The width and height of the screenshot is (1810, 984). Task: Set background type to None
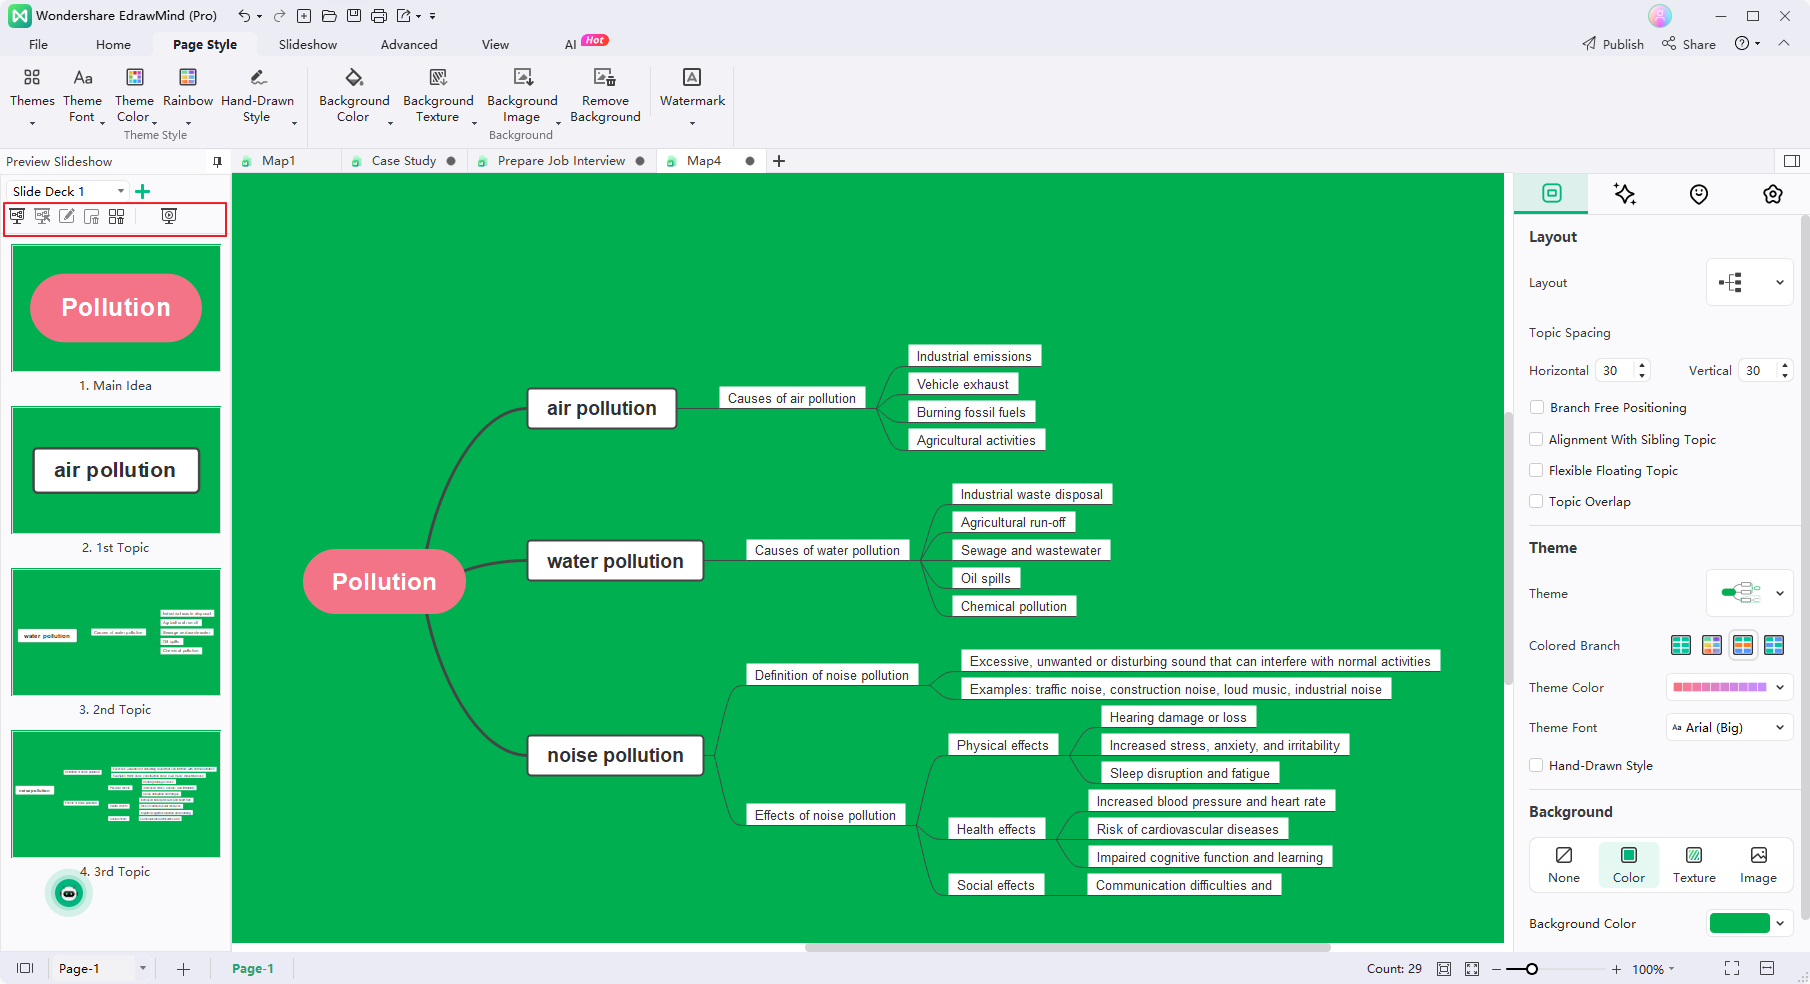click(1564, 865)
